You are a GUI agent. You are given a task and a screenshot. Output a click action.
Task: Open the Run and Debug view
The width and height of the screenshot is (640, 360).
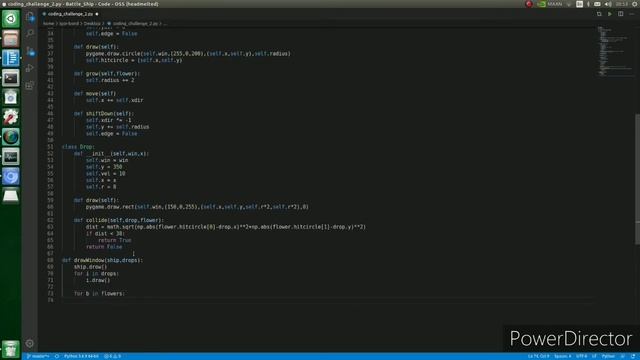30,68
